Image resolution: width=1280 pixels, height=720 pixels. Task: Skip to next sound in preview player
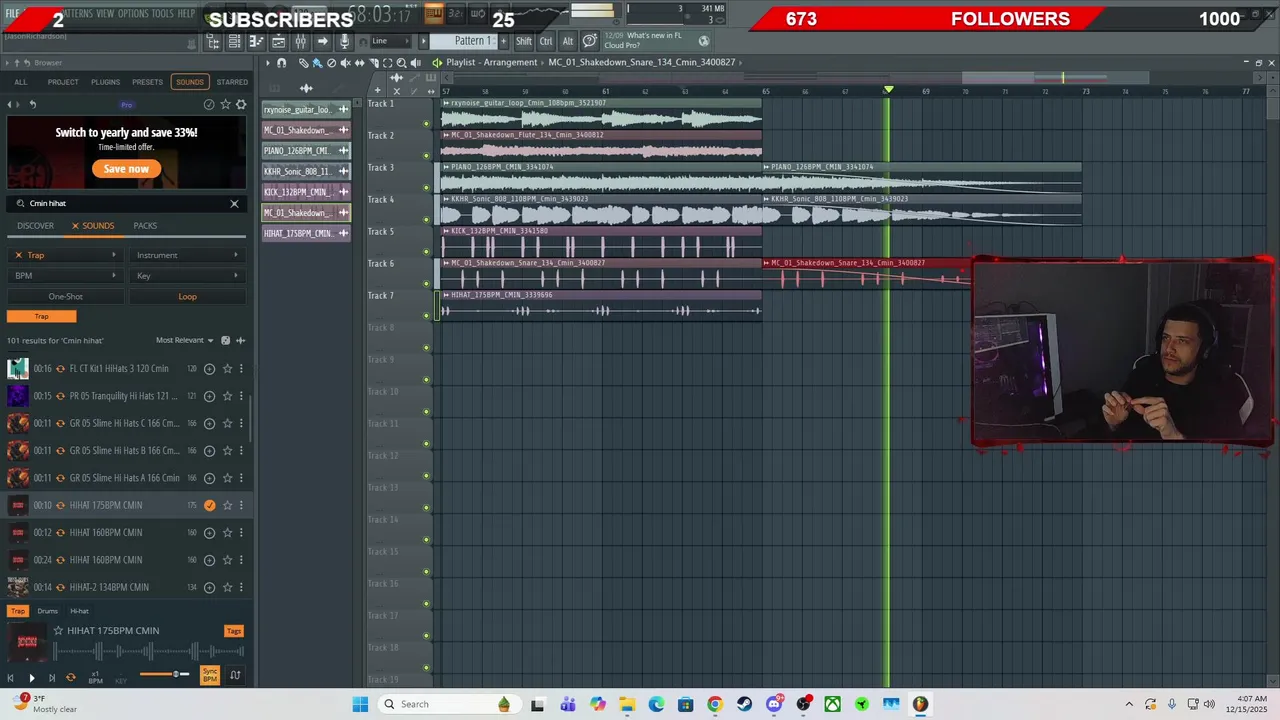[50, 677]
